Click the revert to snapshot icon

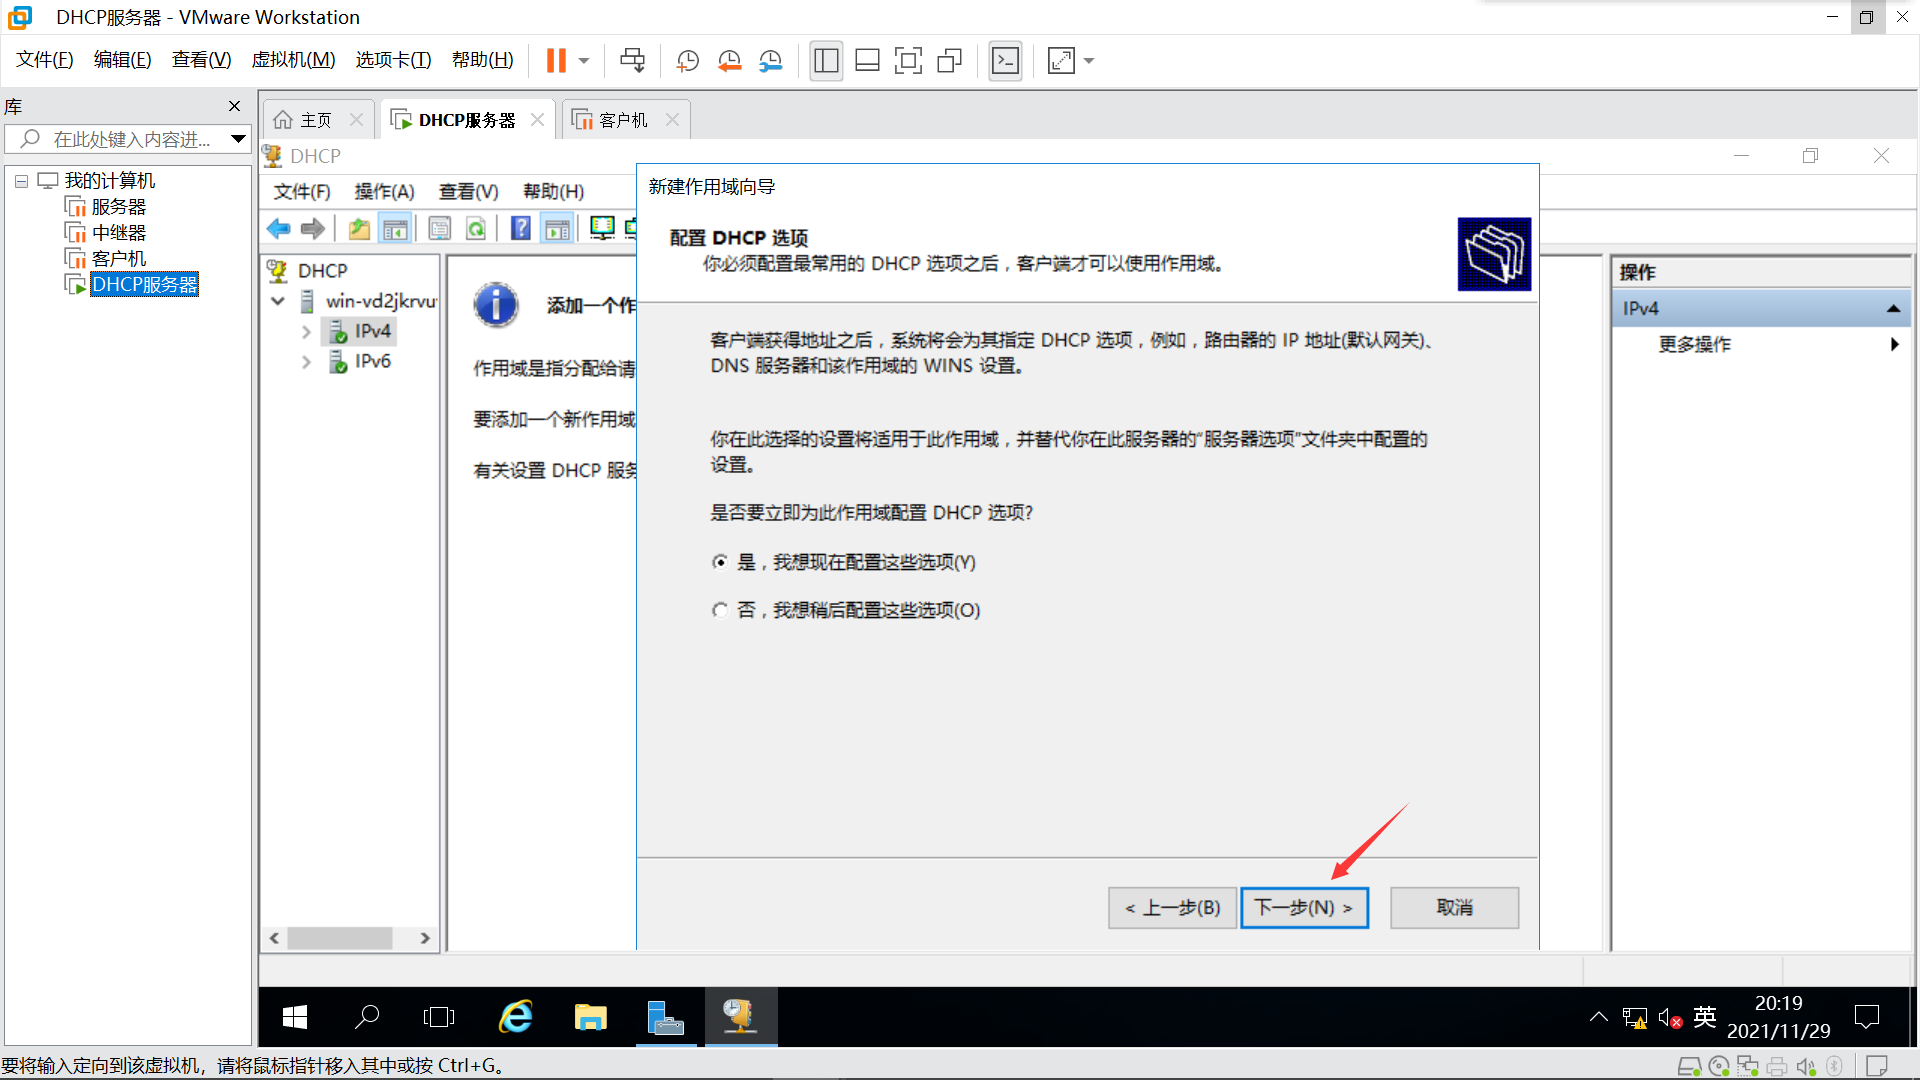coord(729,61)
